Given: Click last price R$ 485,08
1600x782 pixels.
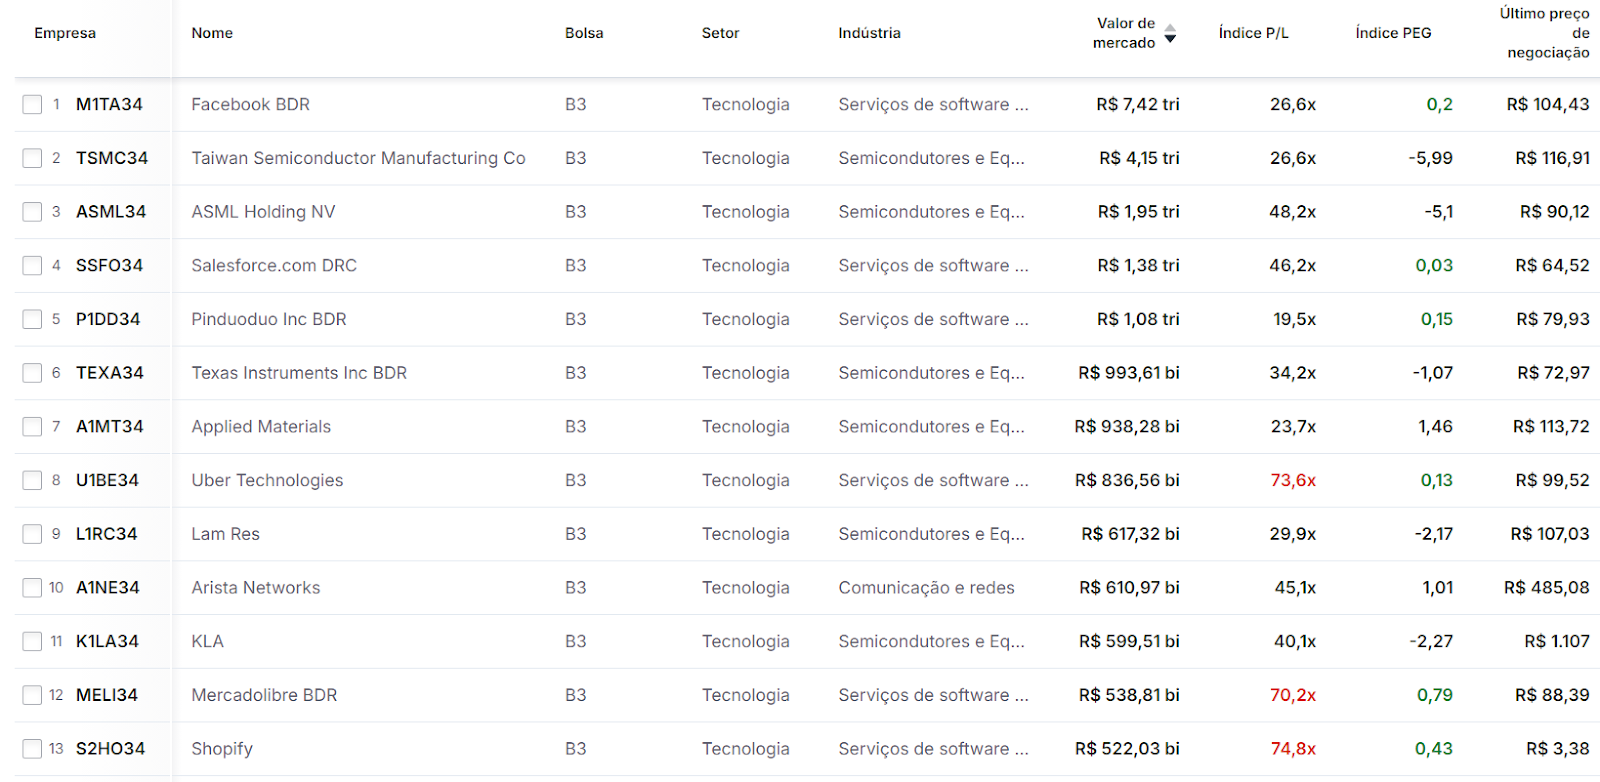Looking at the screenshot, I should click(x=1546, y=587).
